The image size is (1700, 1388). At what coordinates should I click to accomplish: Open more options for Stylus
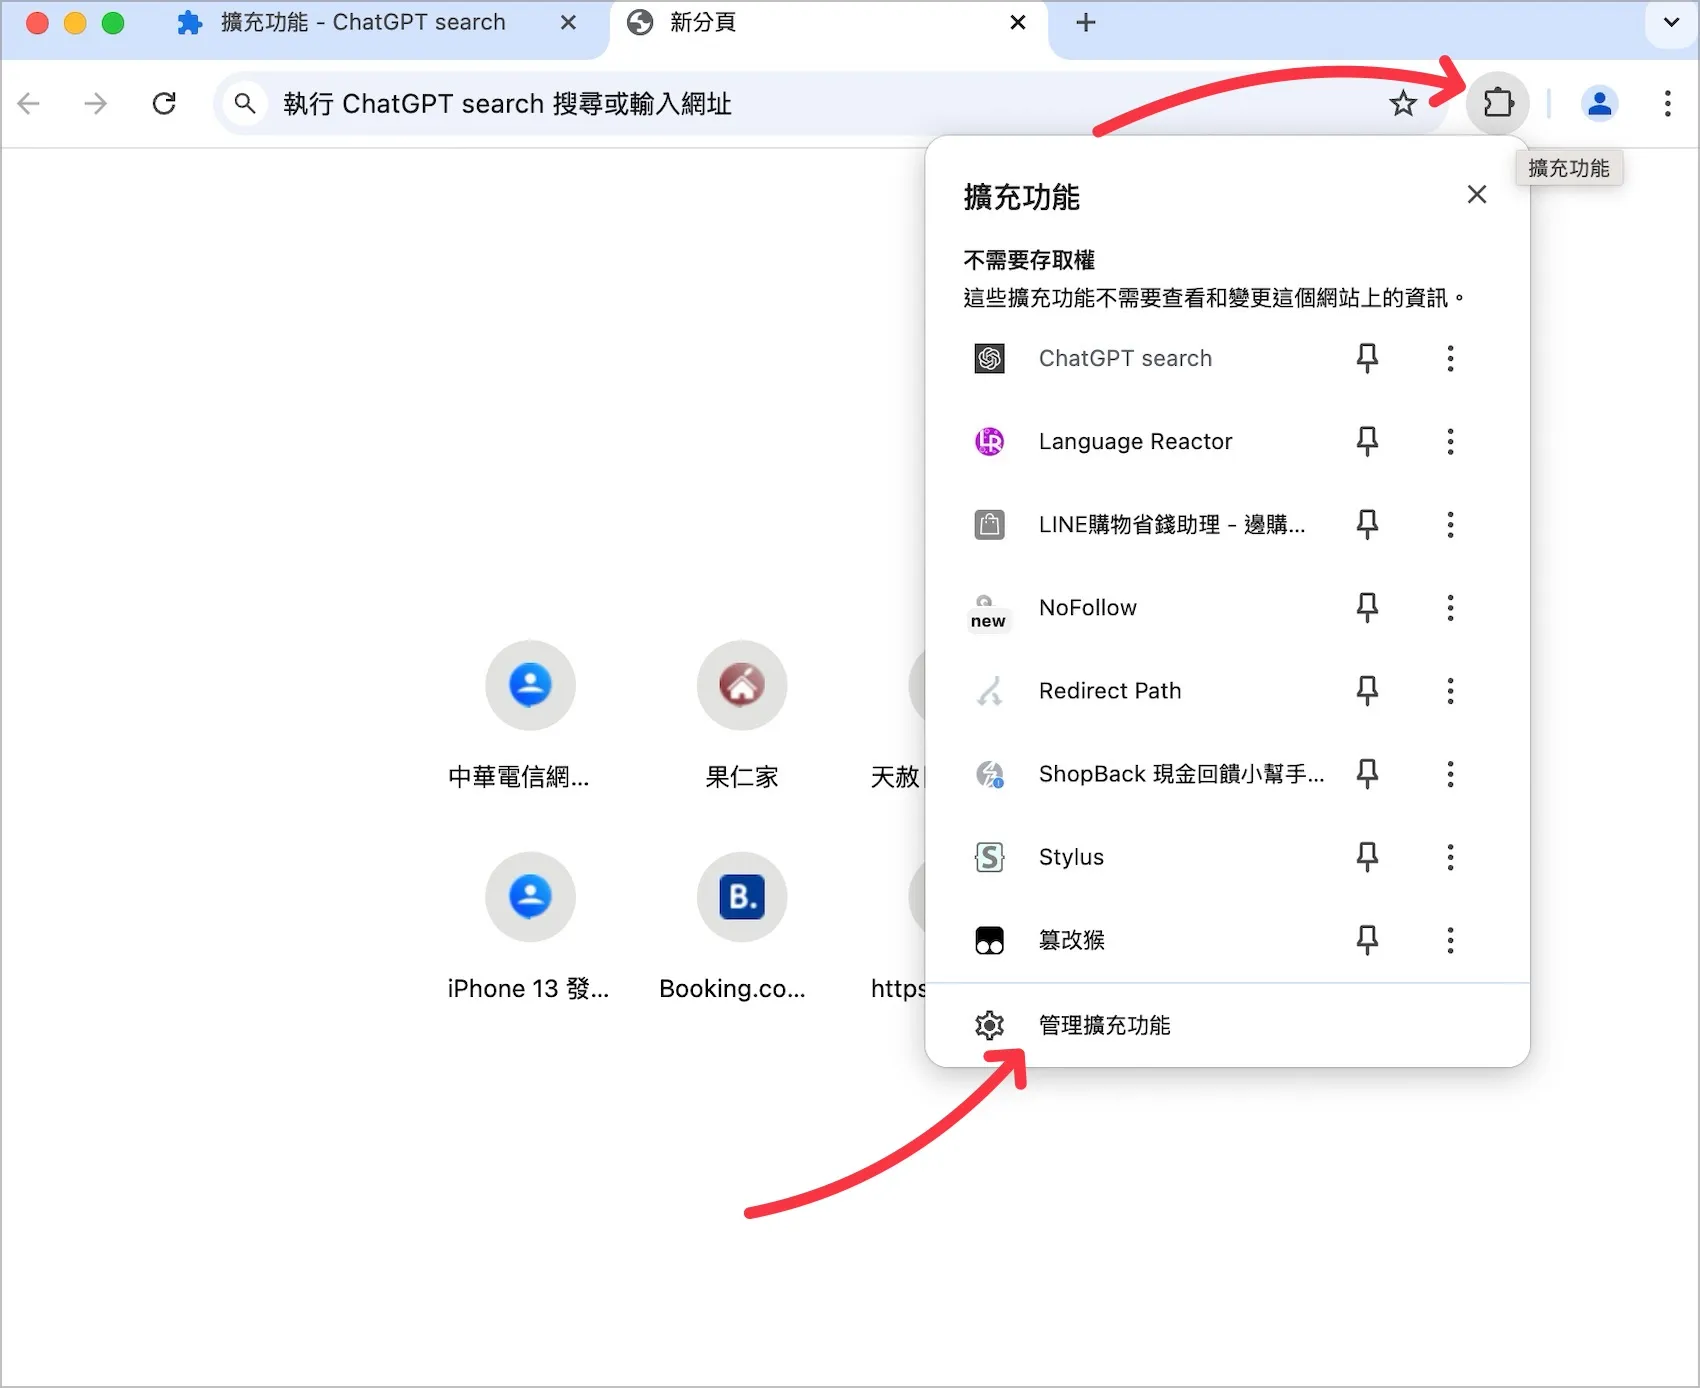[x=1450, y=856]
